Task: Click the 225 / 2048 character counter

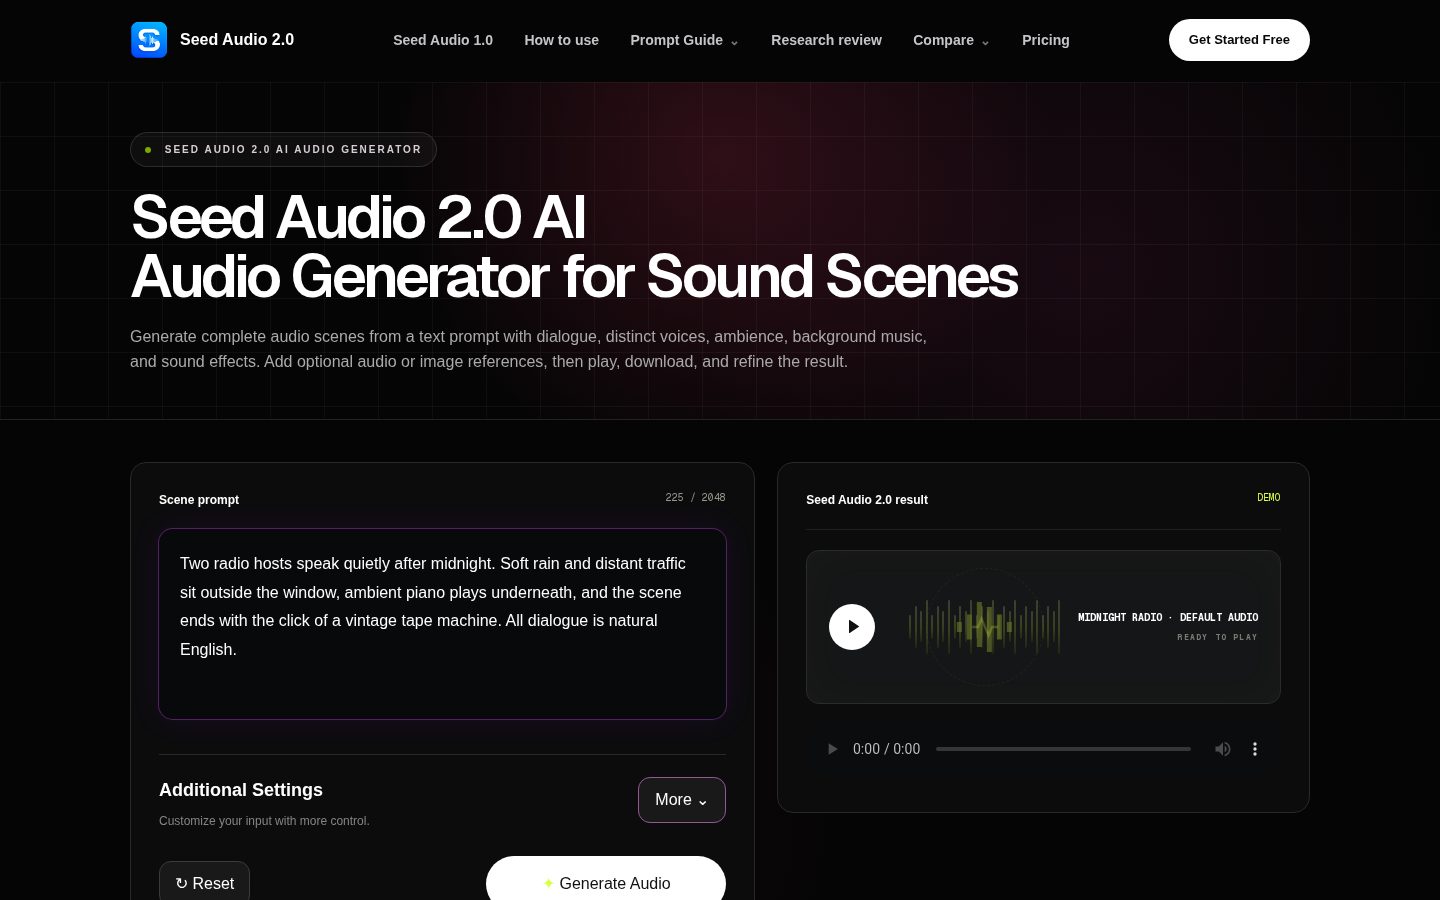Action: tap(695, 498)
